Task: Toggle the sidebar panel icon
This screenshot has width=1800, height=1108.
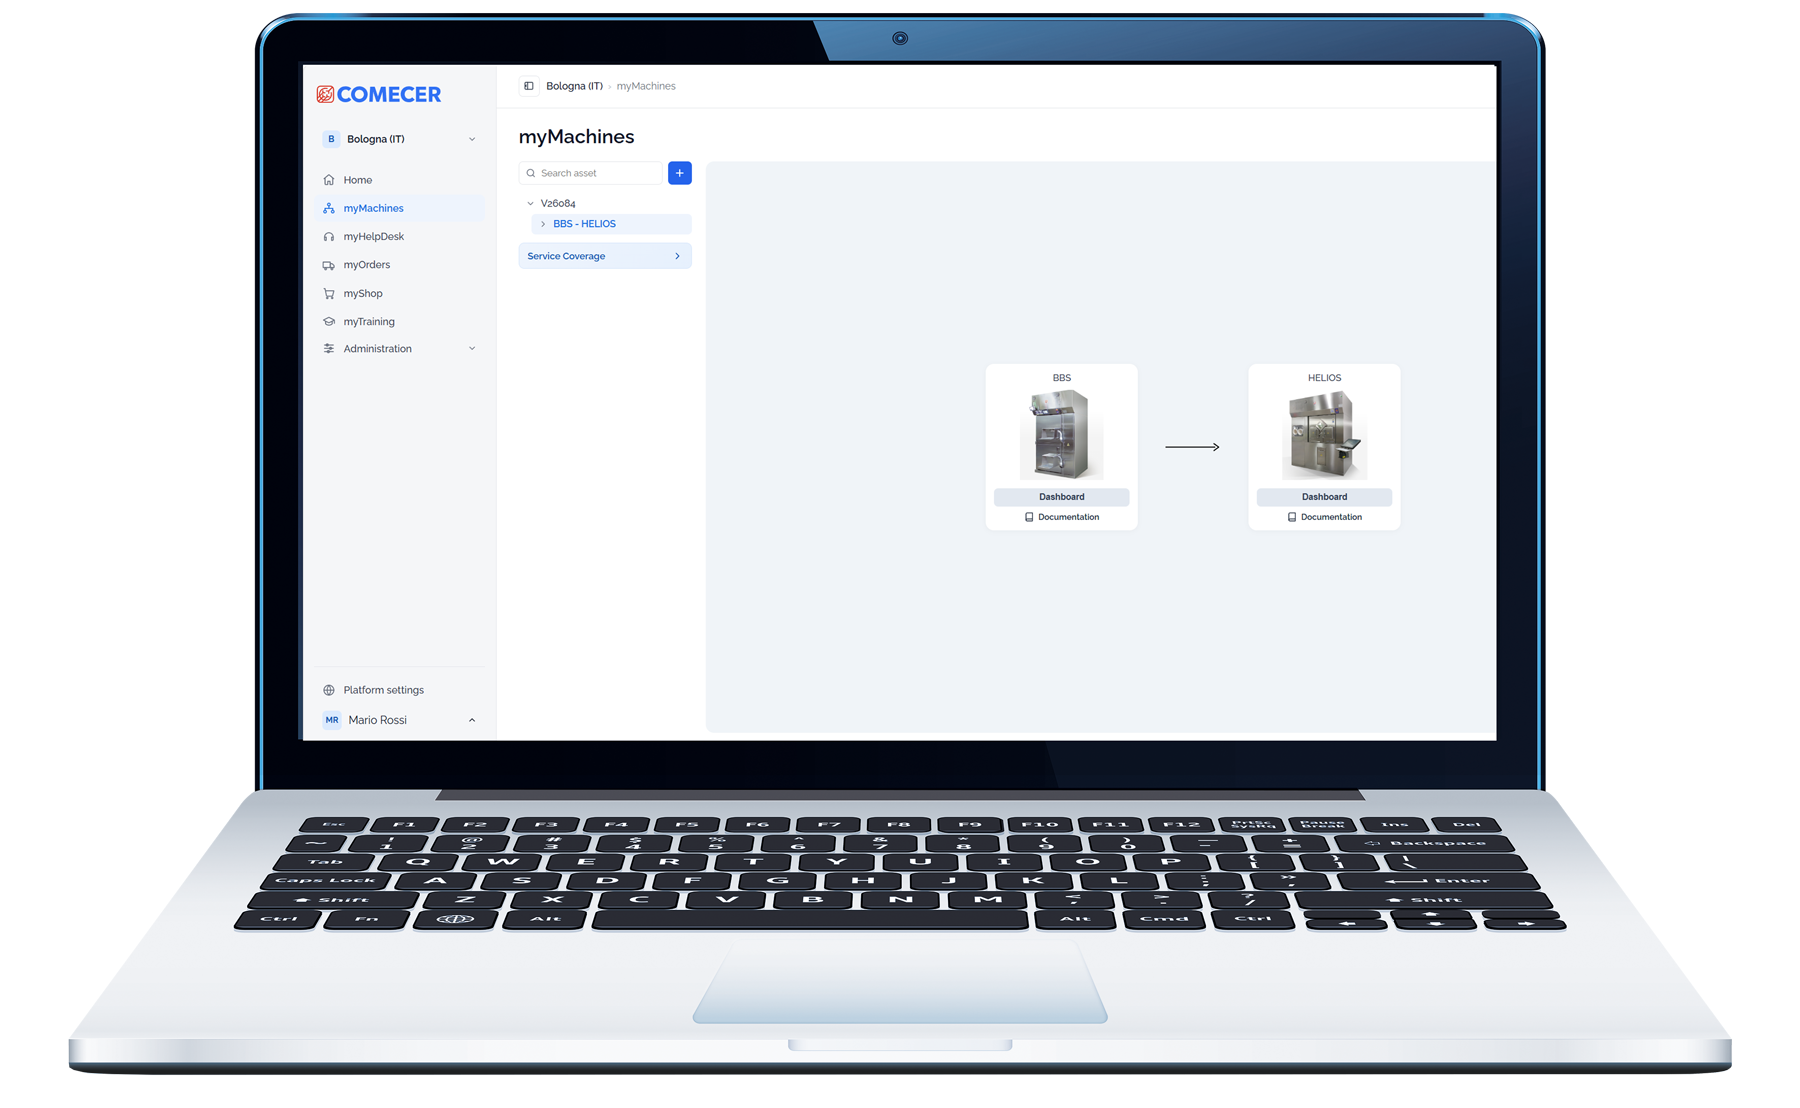Action: [529, 86]
